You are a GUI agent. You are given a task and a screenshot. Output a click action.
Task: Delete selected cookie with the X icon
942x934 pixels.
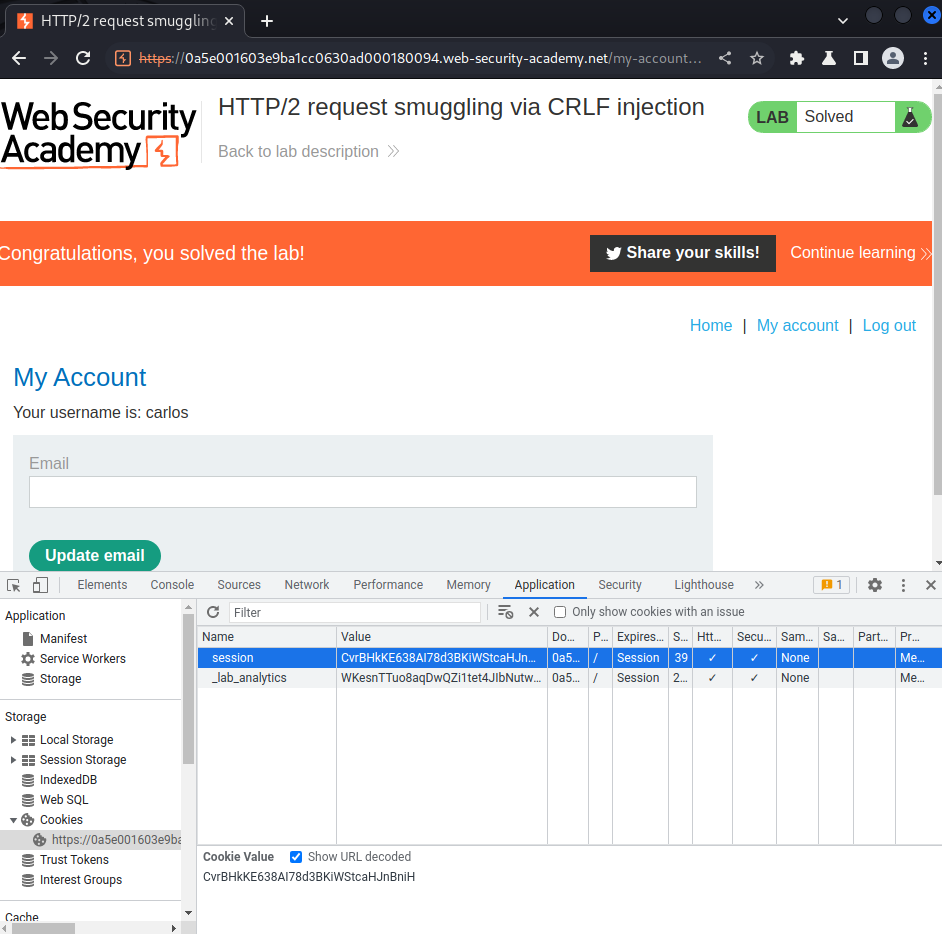pos(533,612)
